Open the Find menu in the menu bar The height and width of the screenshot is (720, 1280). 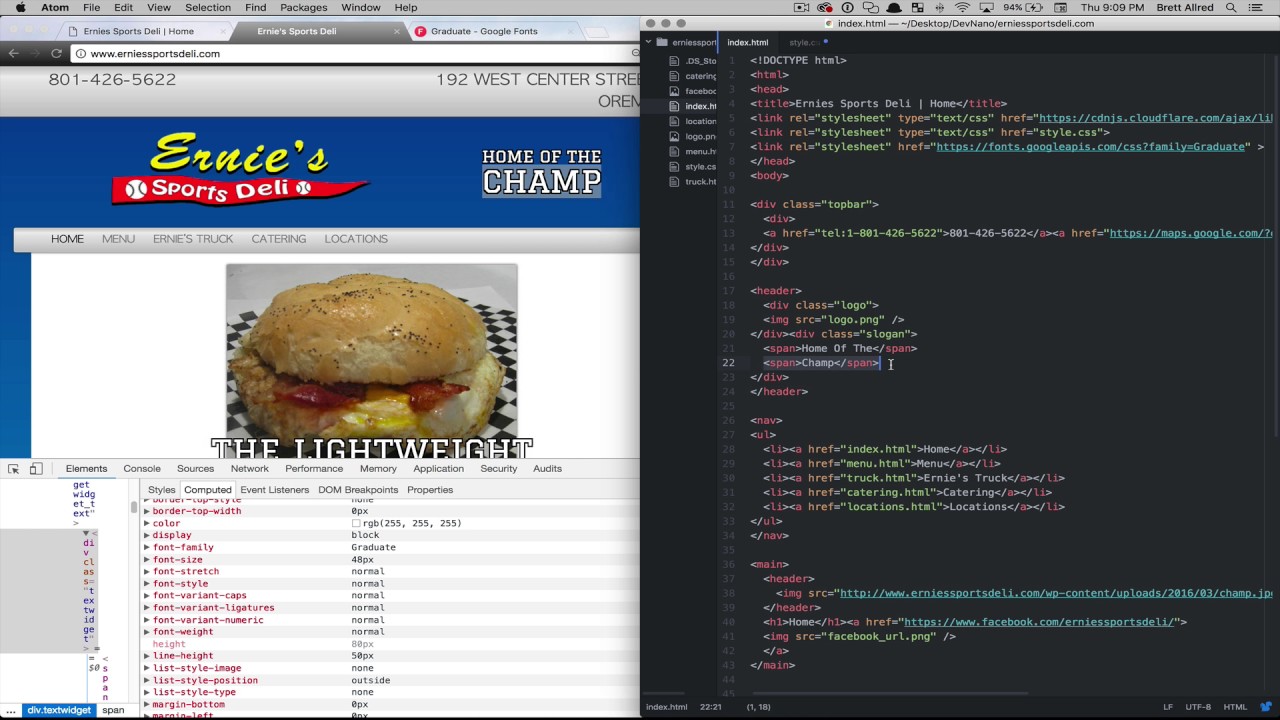pyautogui.click(x=255, y=8)
